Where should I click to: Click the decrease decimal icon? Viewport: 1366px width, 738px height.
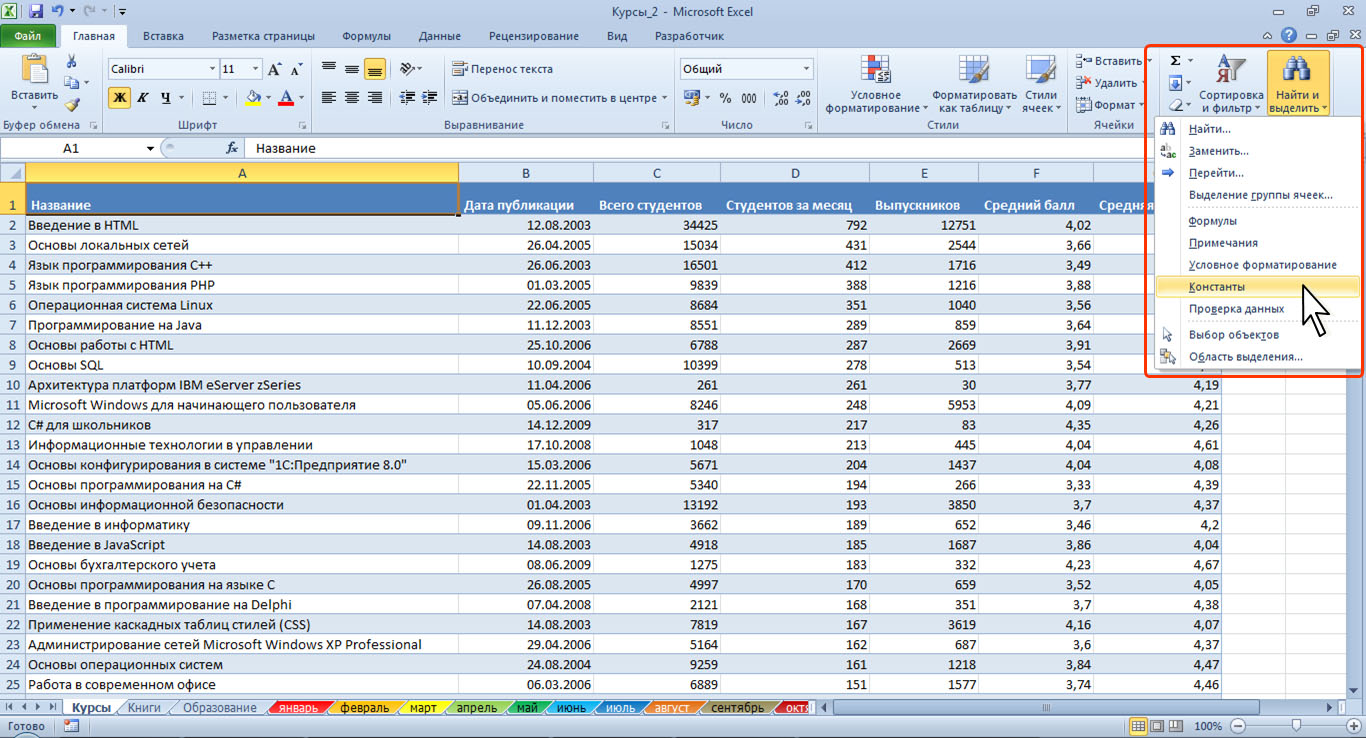point(803,98)
